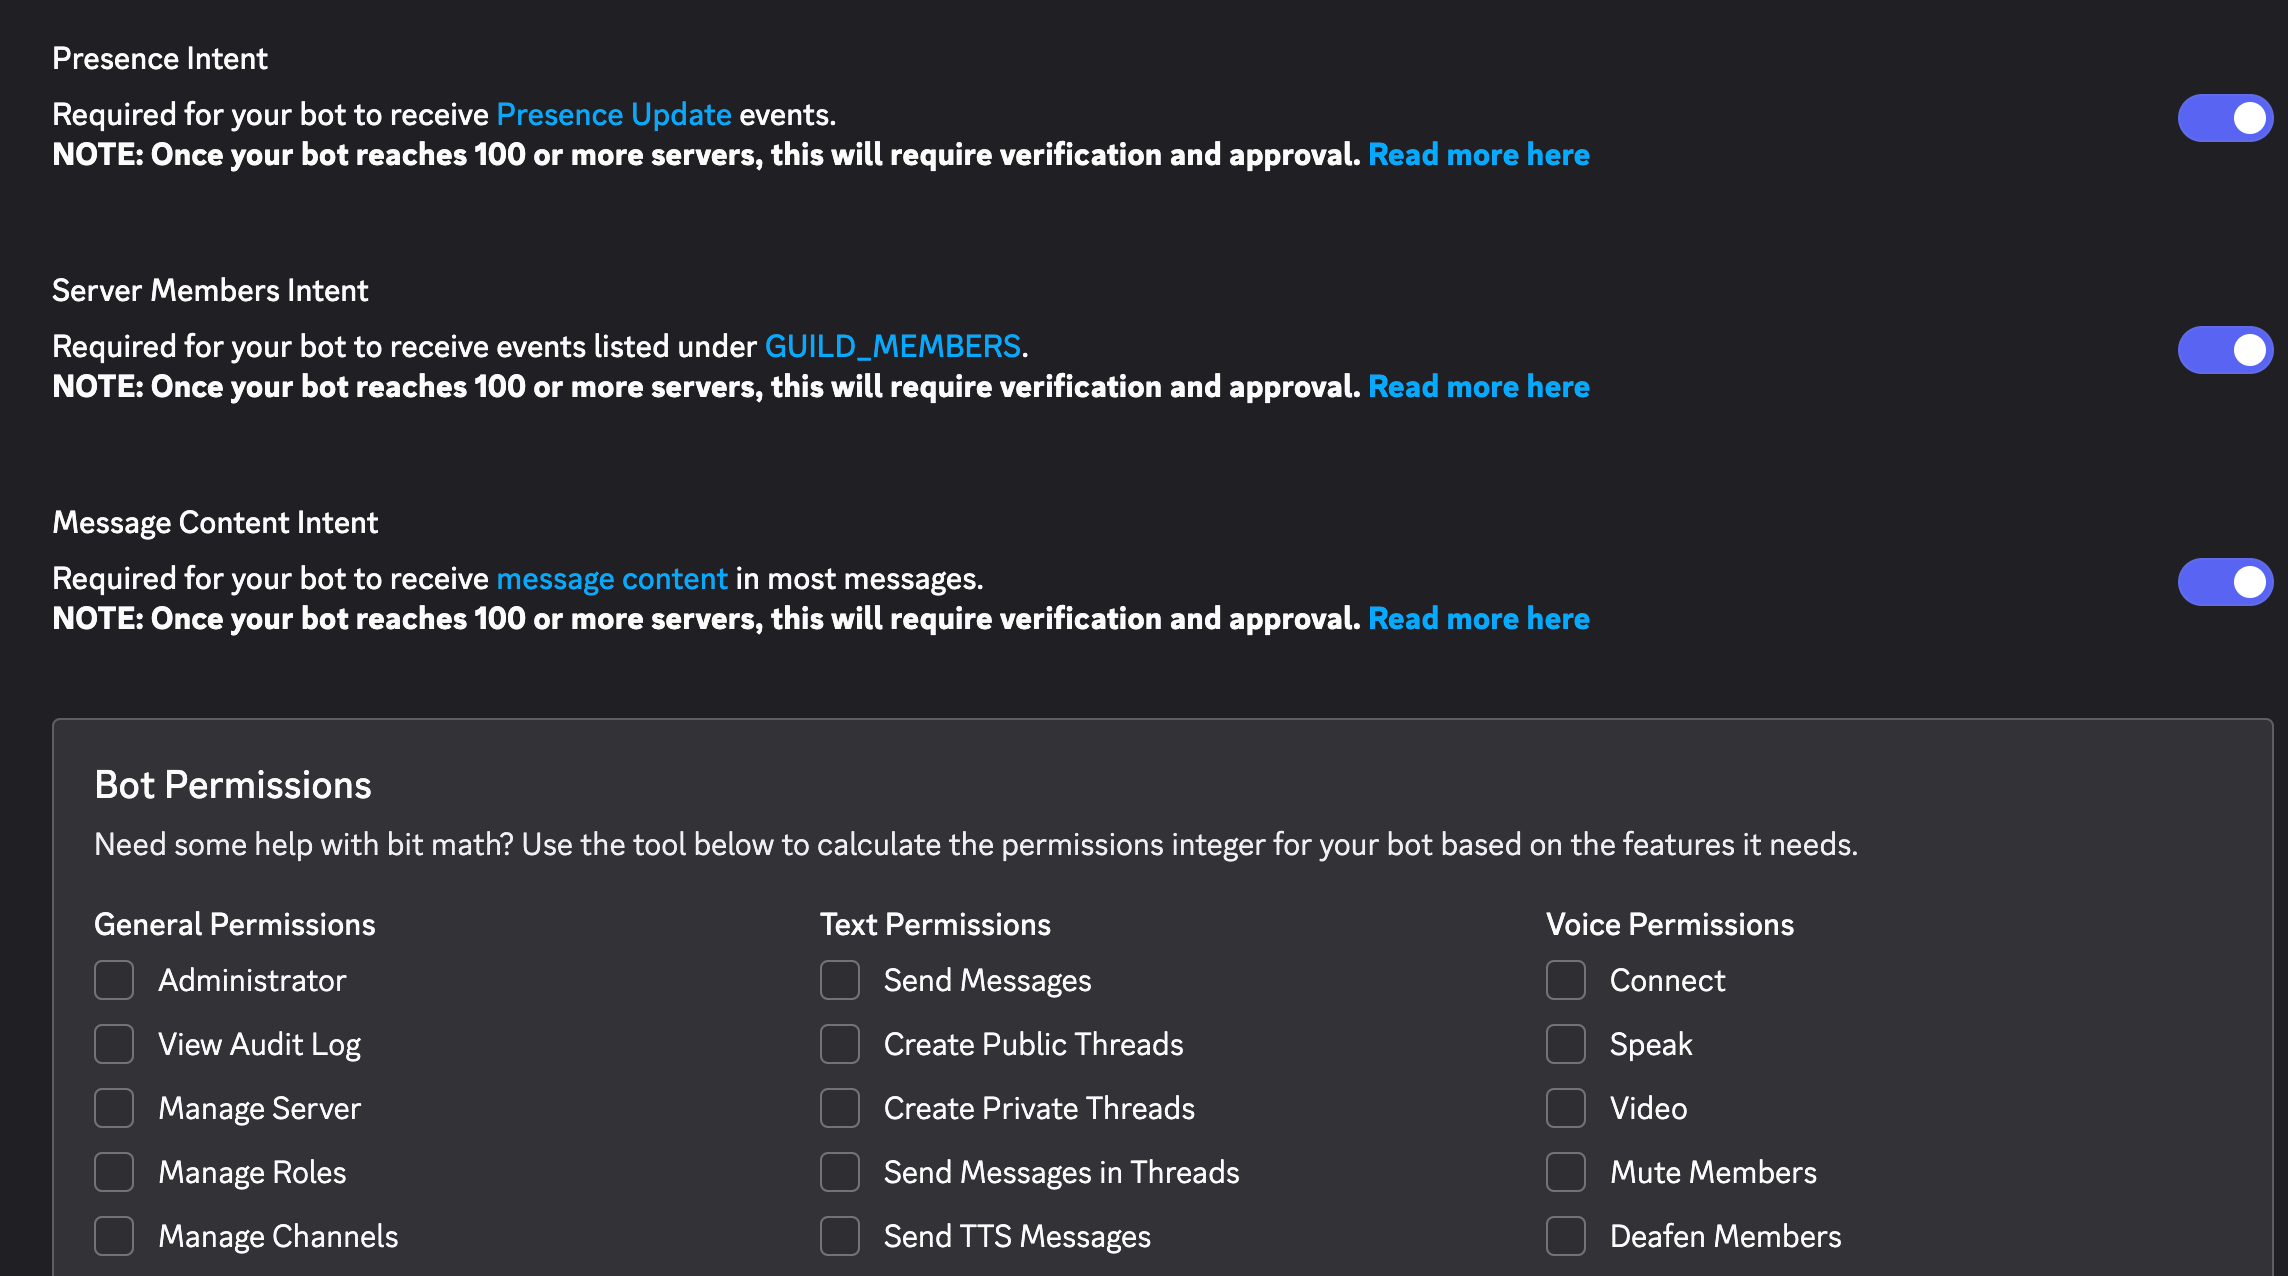Viewport: 2288px width, 1276px height.
Task: Tick the Mute Members checkbox
Action: coord(1566,1172)
